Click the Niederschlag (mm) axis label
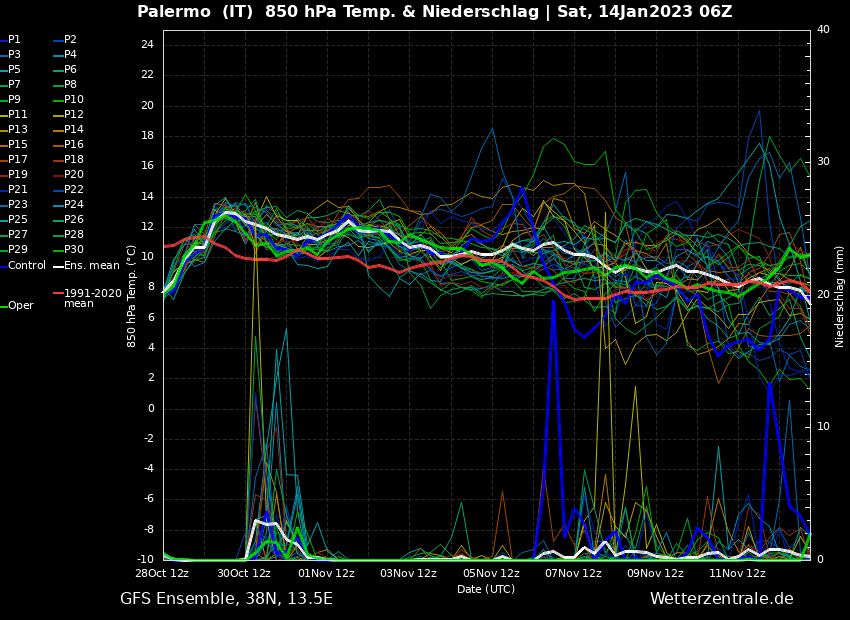This screenshot has width=850, height=620. click(x=840, y=296)
